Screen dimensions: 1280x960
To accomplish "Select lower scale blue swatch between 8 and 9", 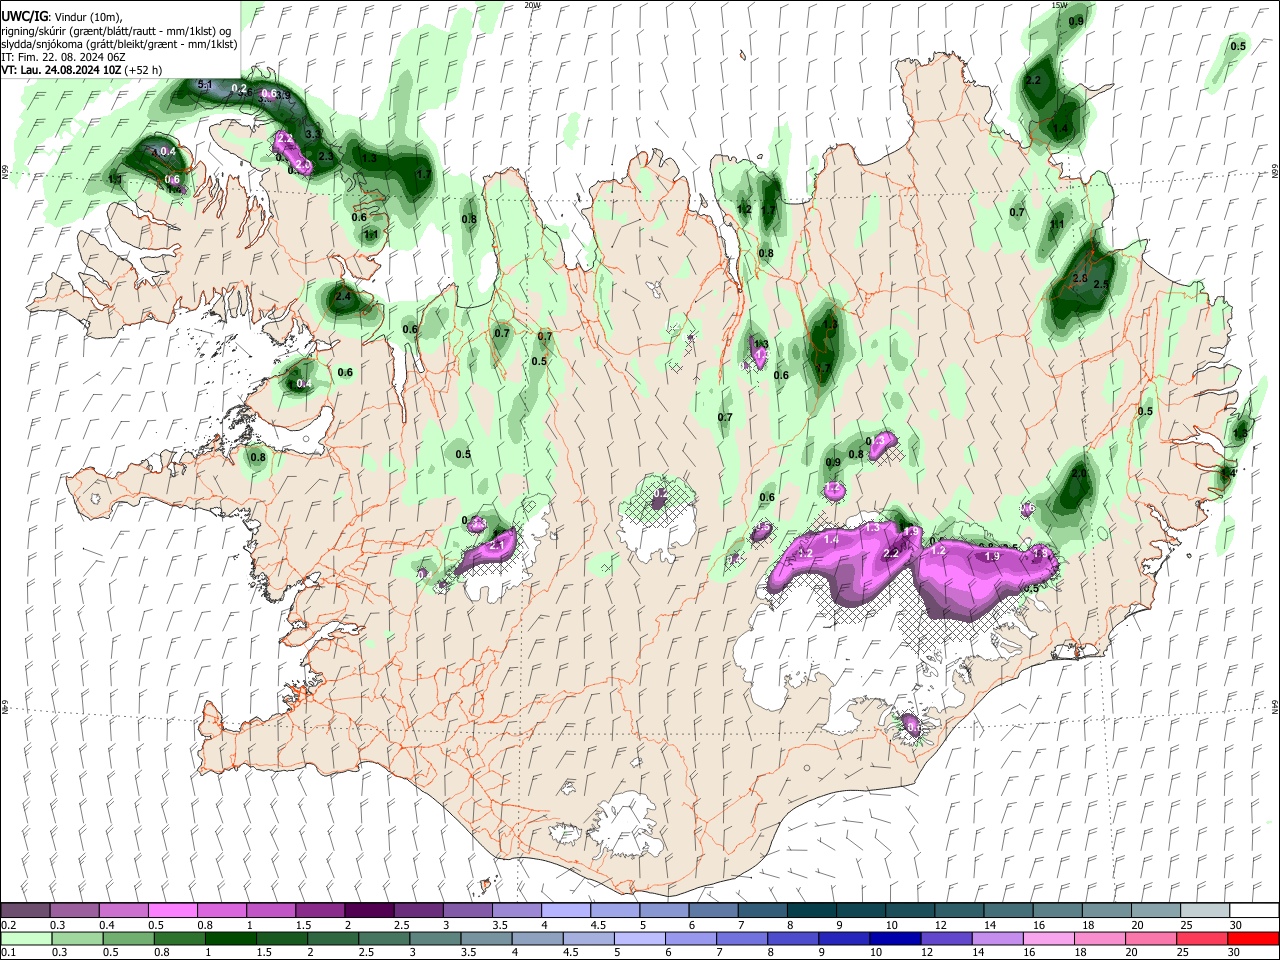I will (791, 938).
